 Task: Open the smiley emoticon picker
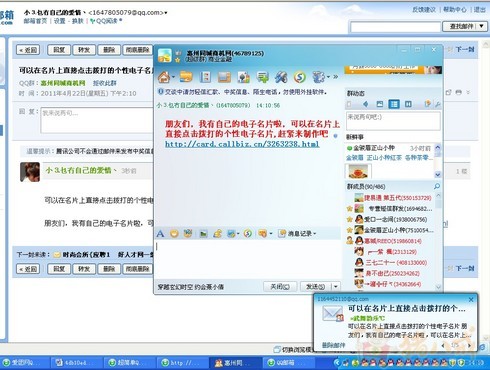pyautogui.click(x=174, y=234)
